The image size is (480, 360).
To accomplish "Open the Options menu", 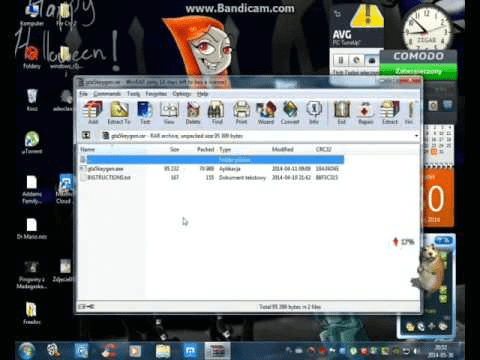I will [x=181, y=94].
